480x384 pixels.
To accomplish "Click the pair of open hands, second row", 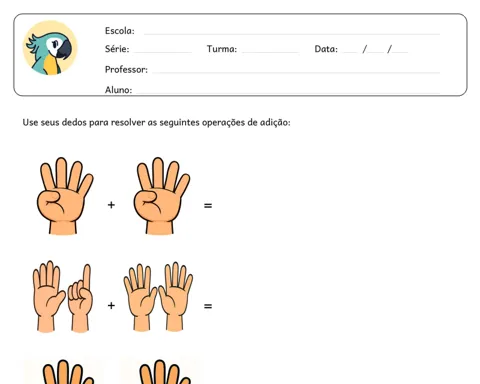I will (158, 297).
